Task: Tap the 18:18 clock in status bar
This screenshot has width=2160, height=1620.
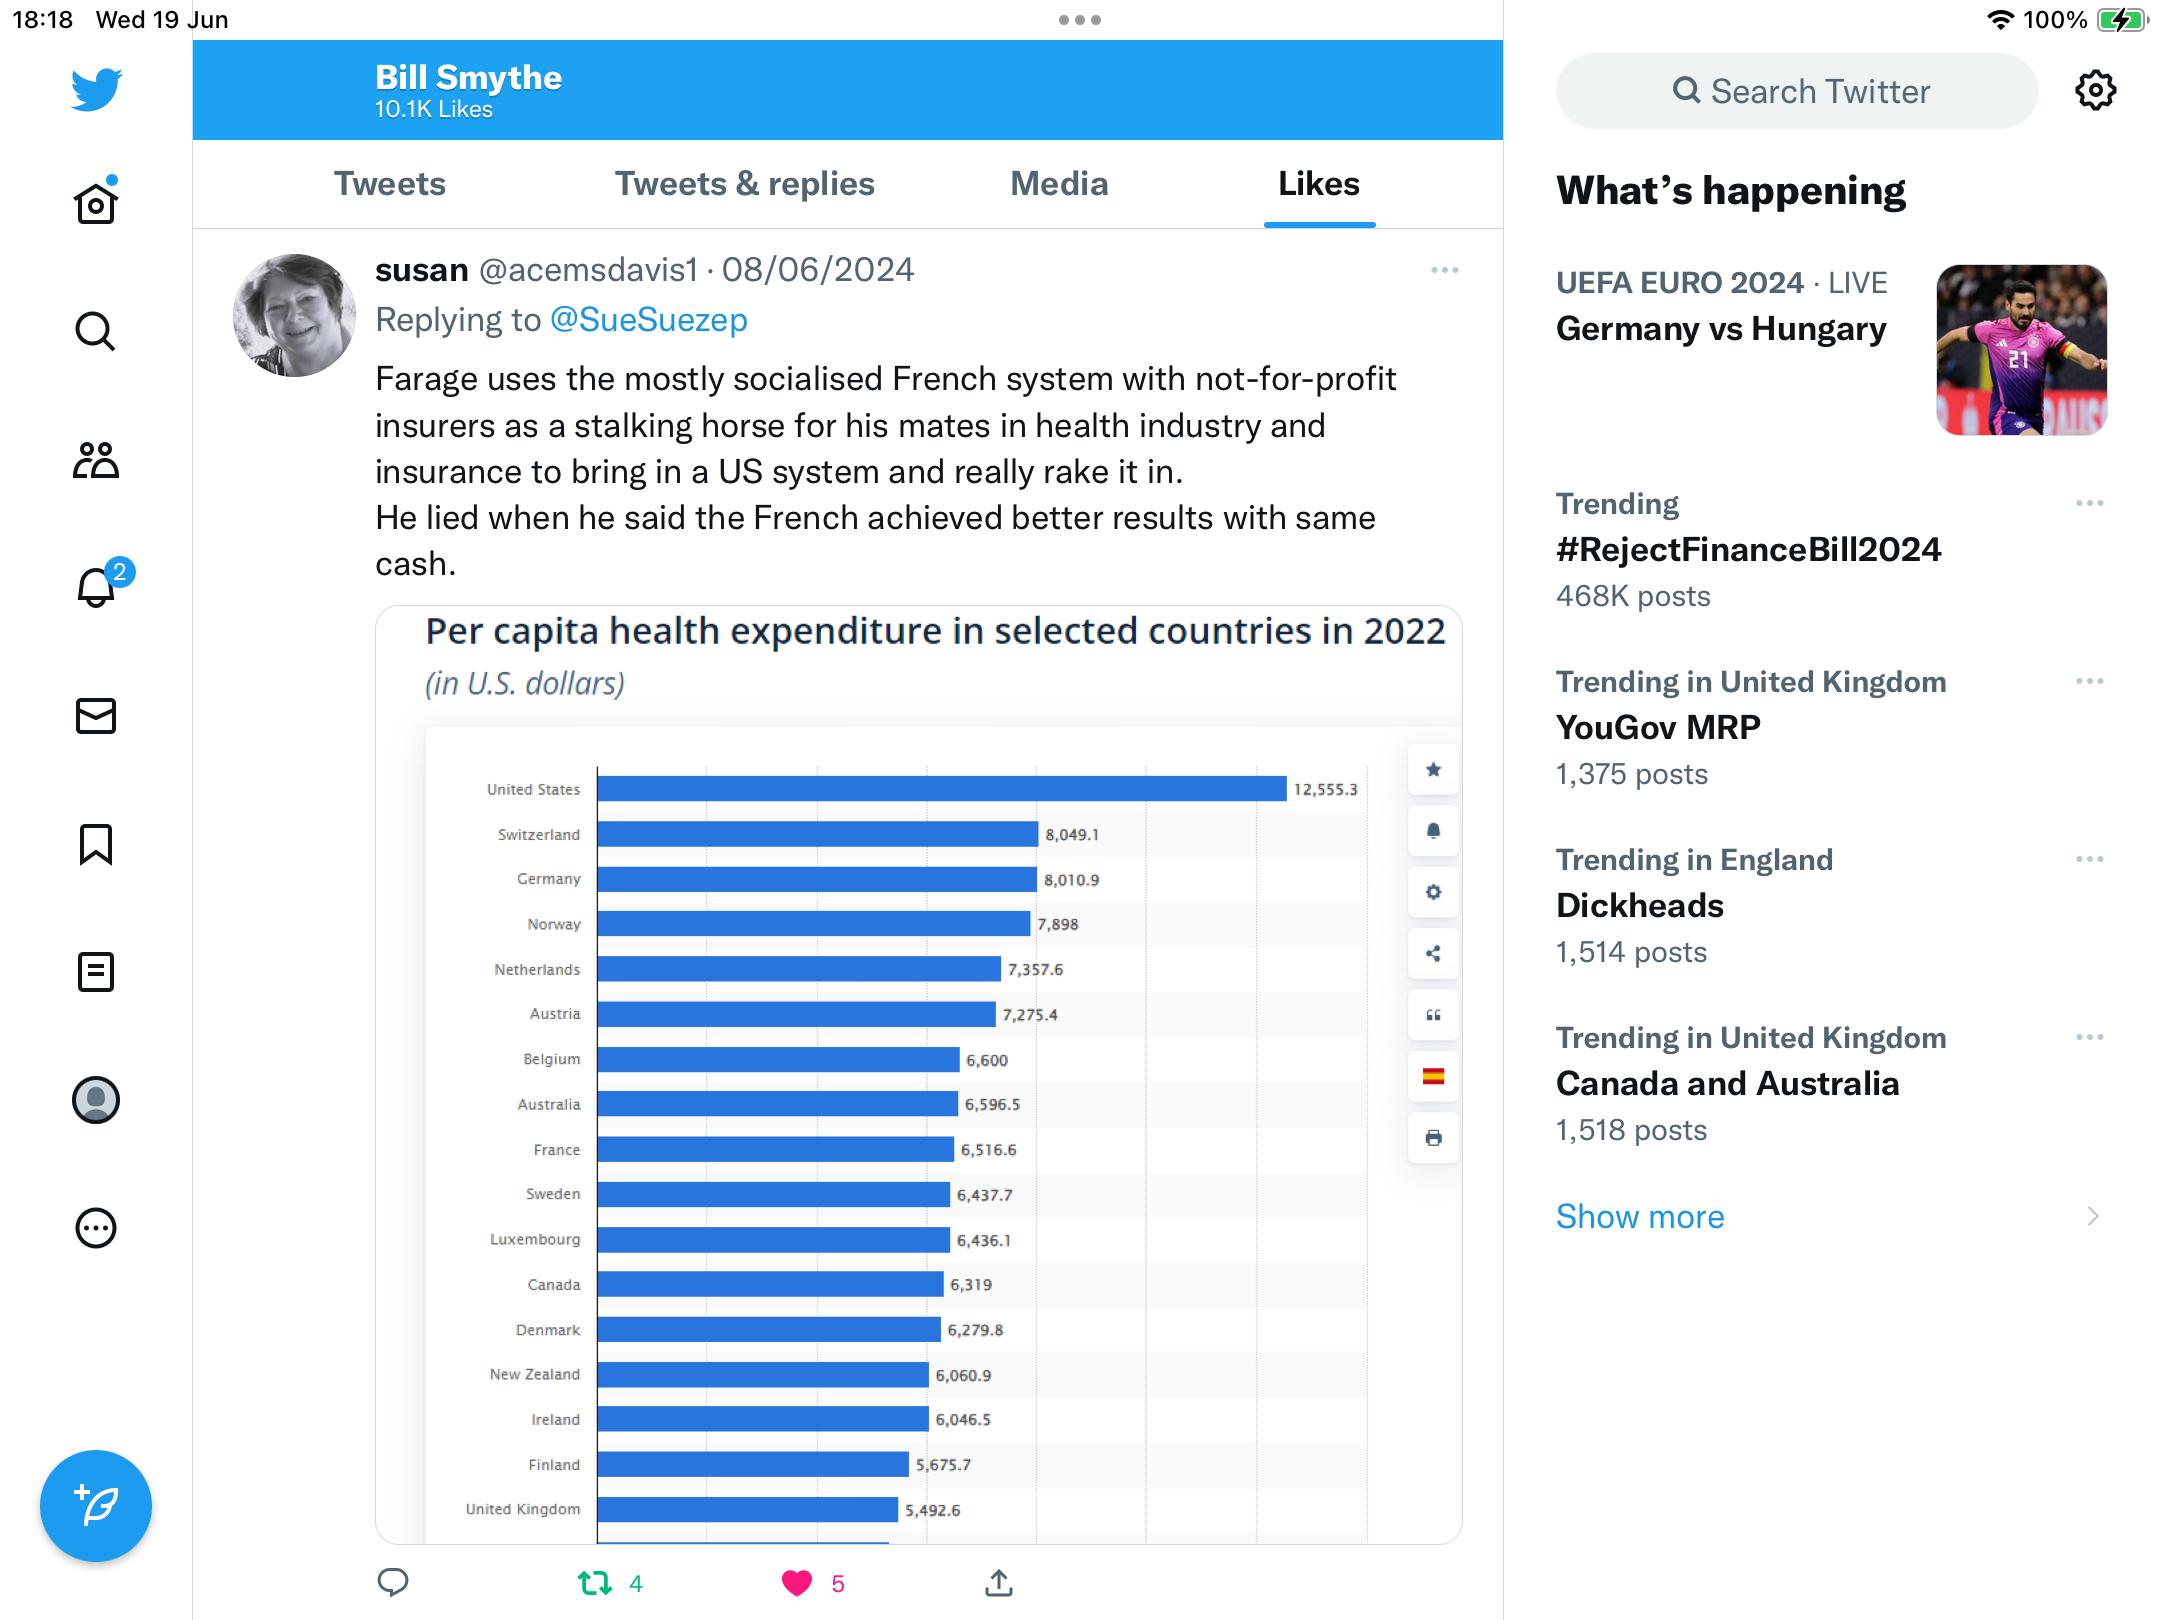Action: [x=42, y=20]
